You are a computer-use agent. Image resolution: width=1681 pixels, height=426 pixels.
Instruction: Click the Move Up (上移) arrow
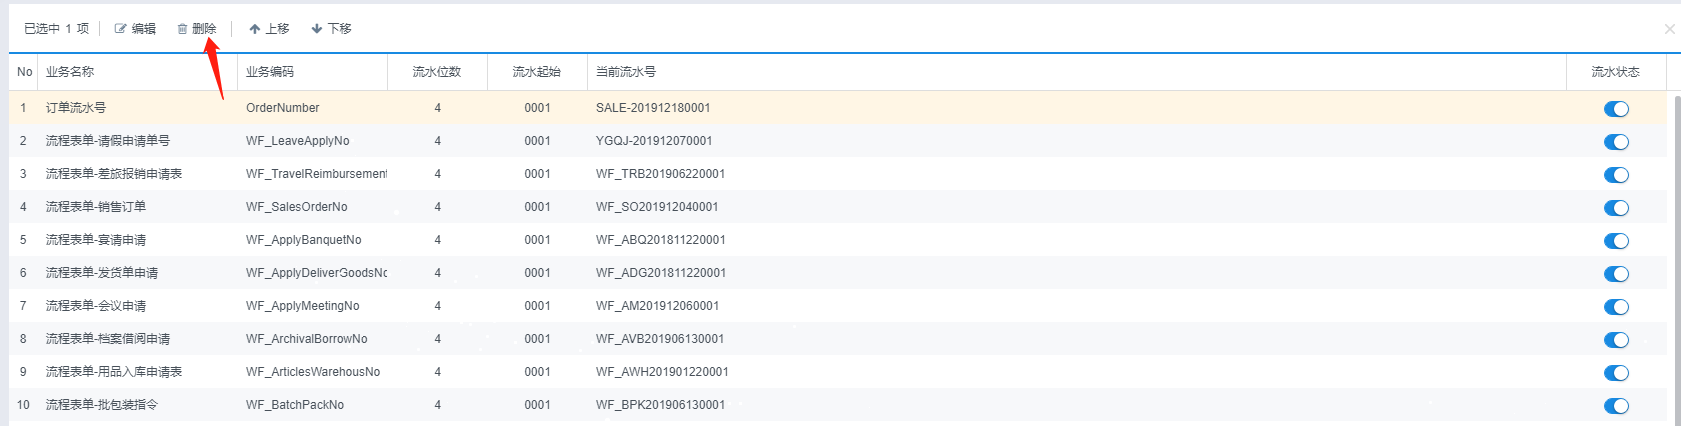[255, 29]
